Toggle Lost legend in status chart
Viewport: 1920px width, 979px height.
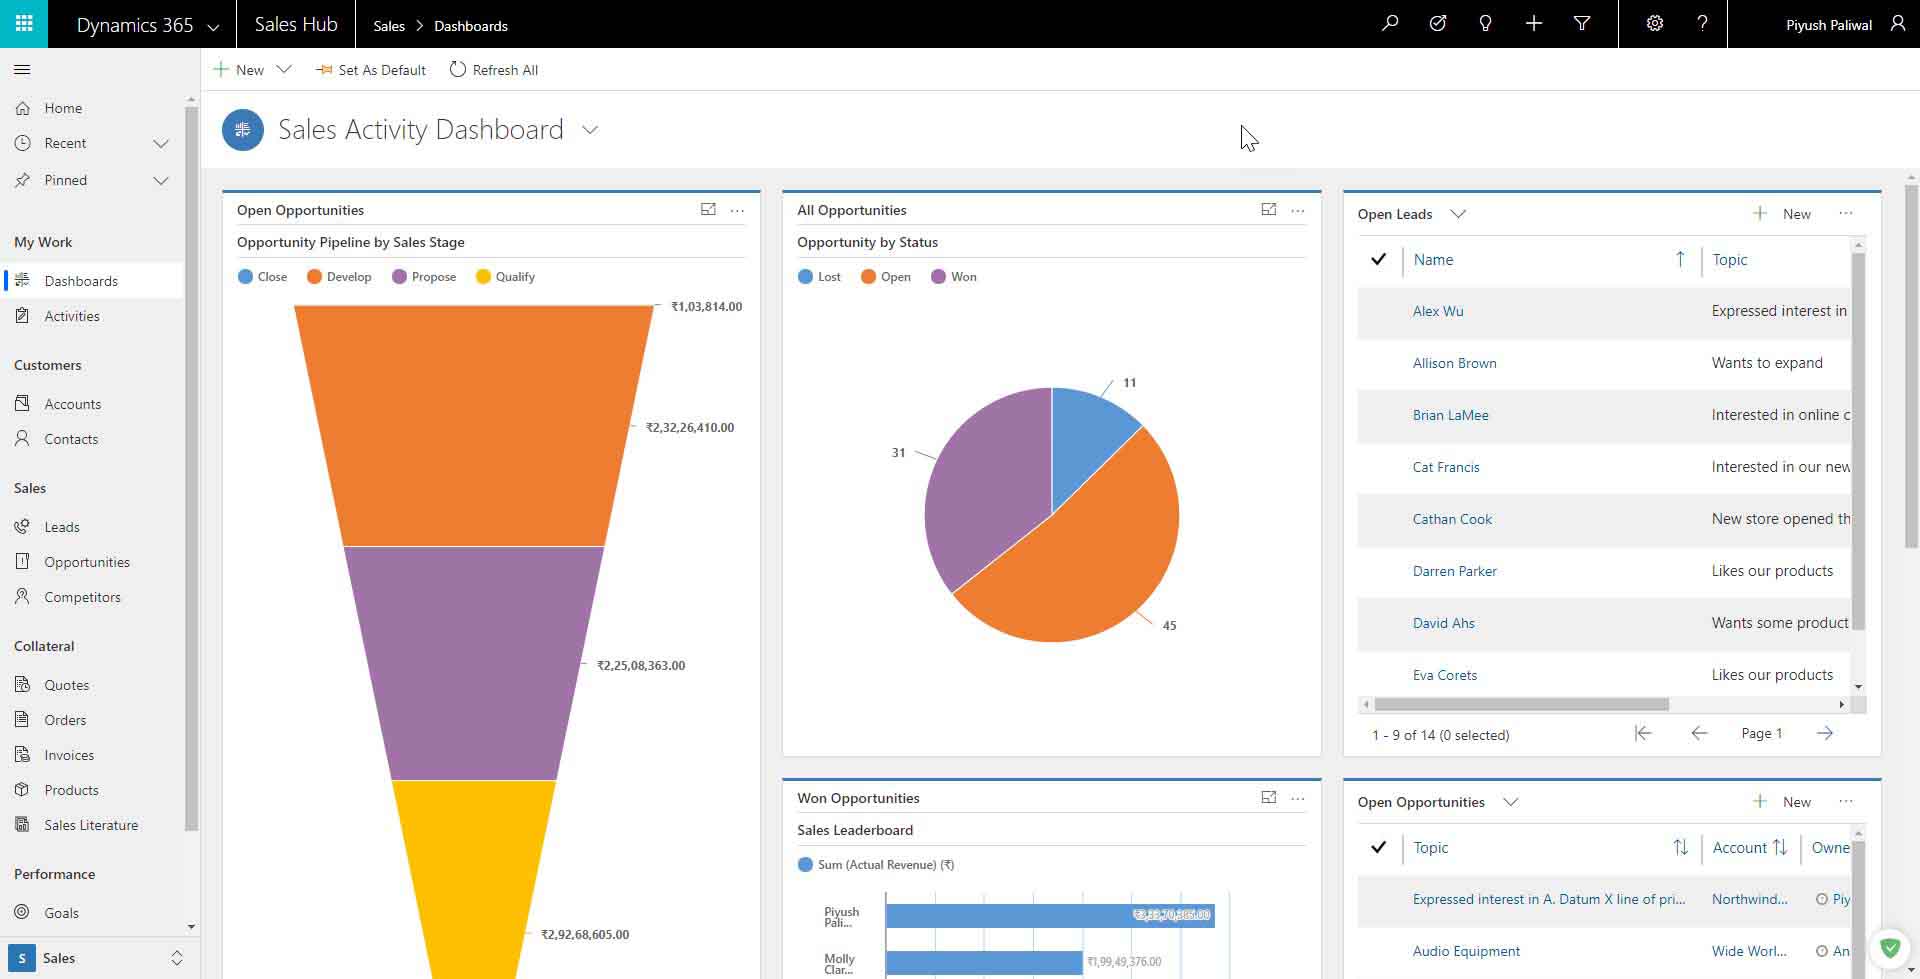point(819,277)
